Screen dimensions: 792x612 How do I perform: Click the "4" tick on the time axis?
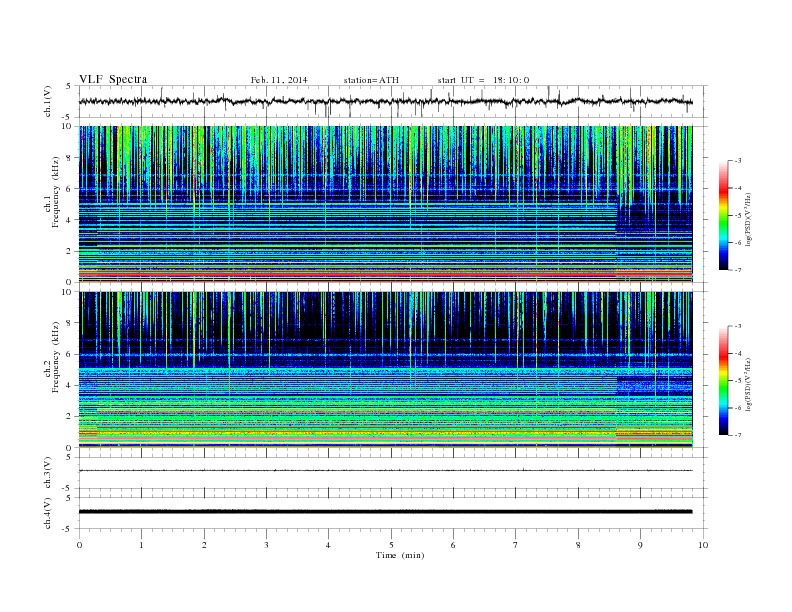tap(328, 545)
